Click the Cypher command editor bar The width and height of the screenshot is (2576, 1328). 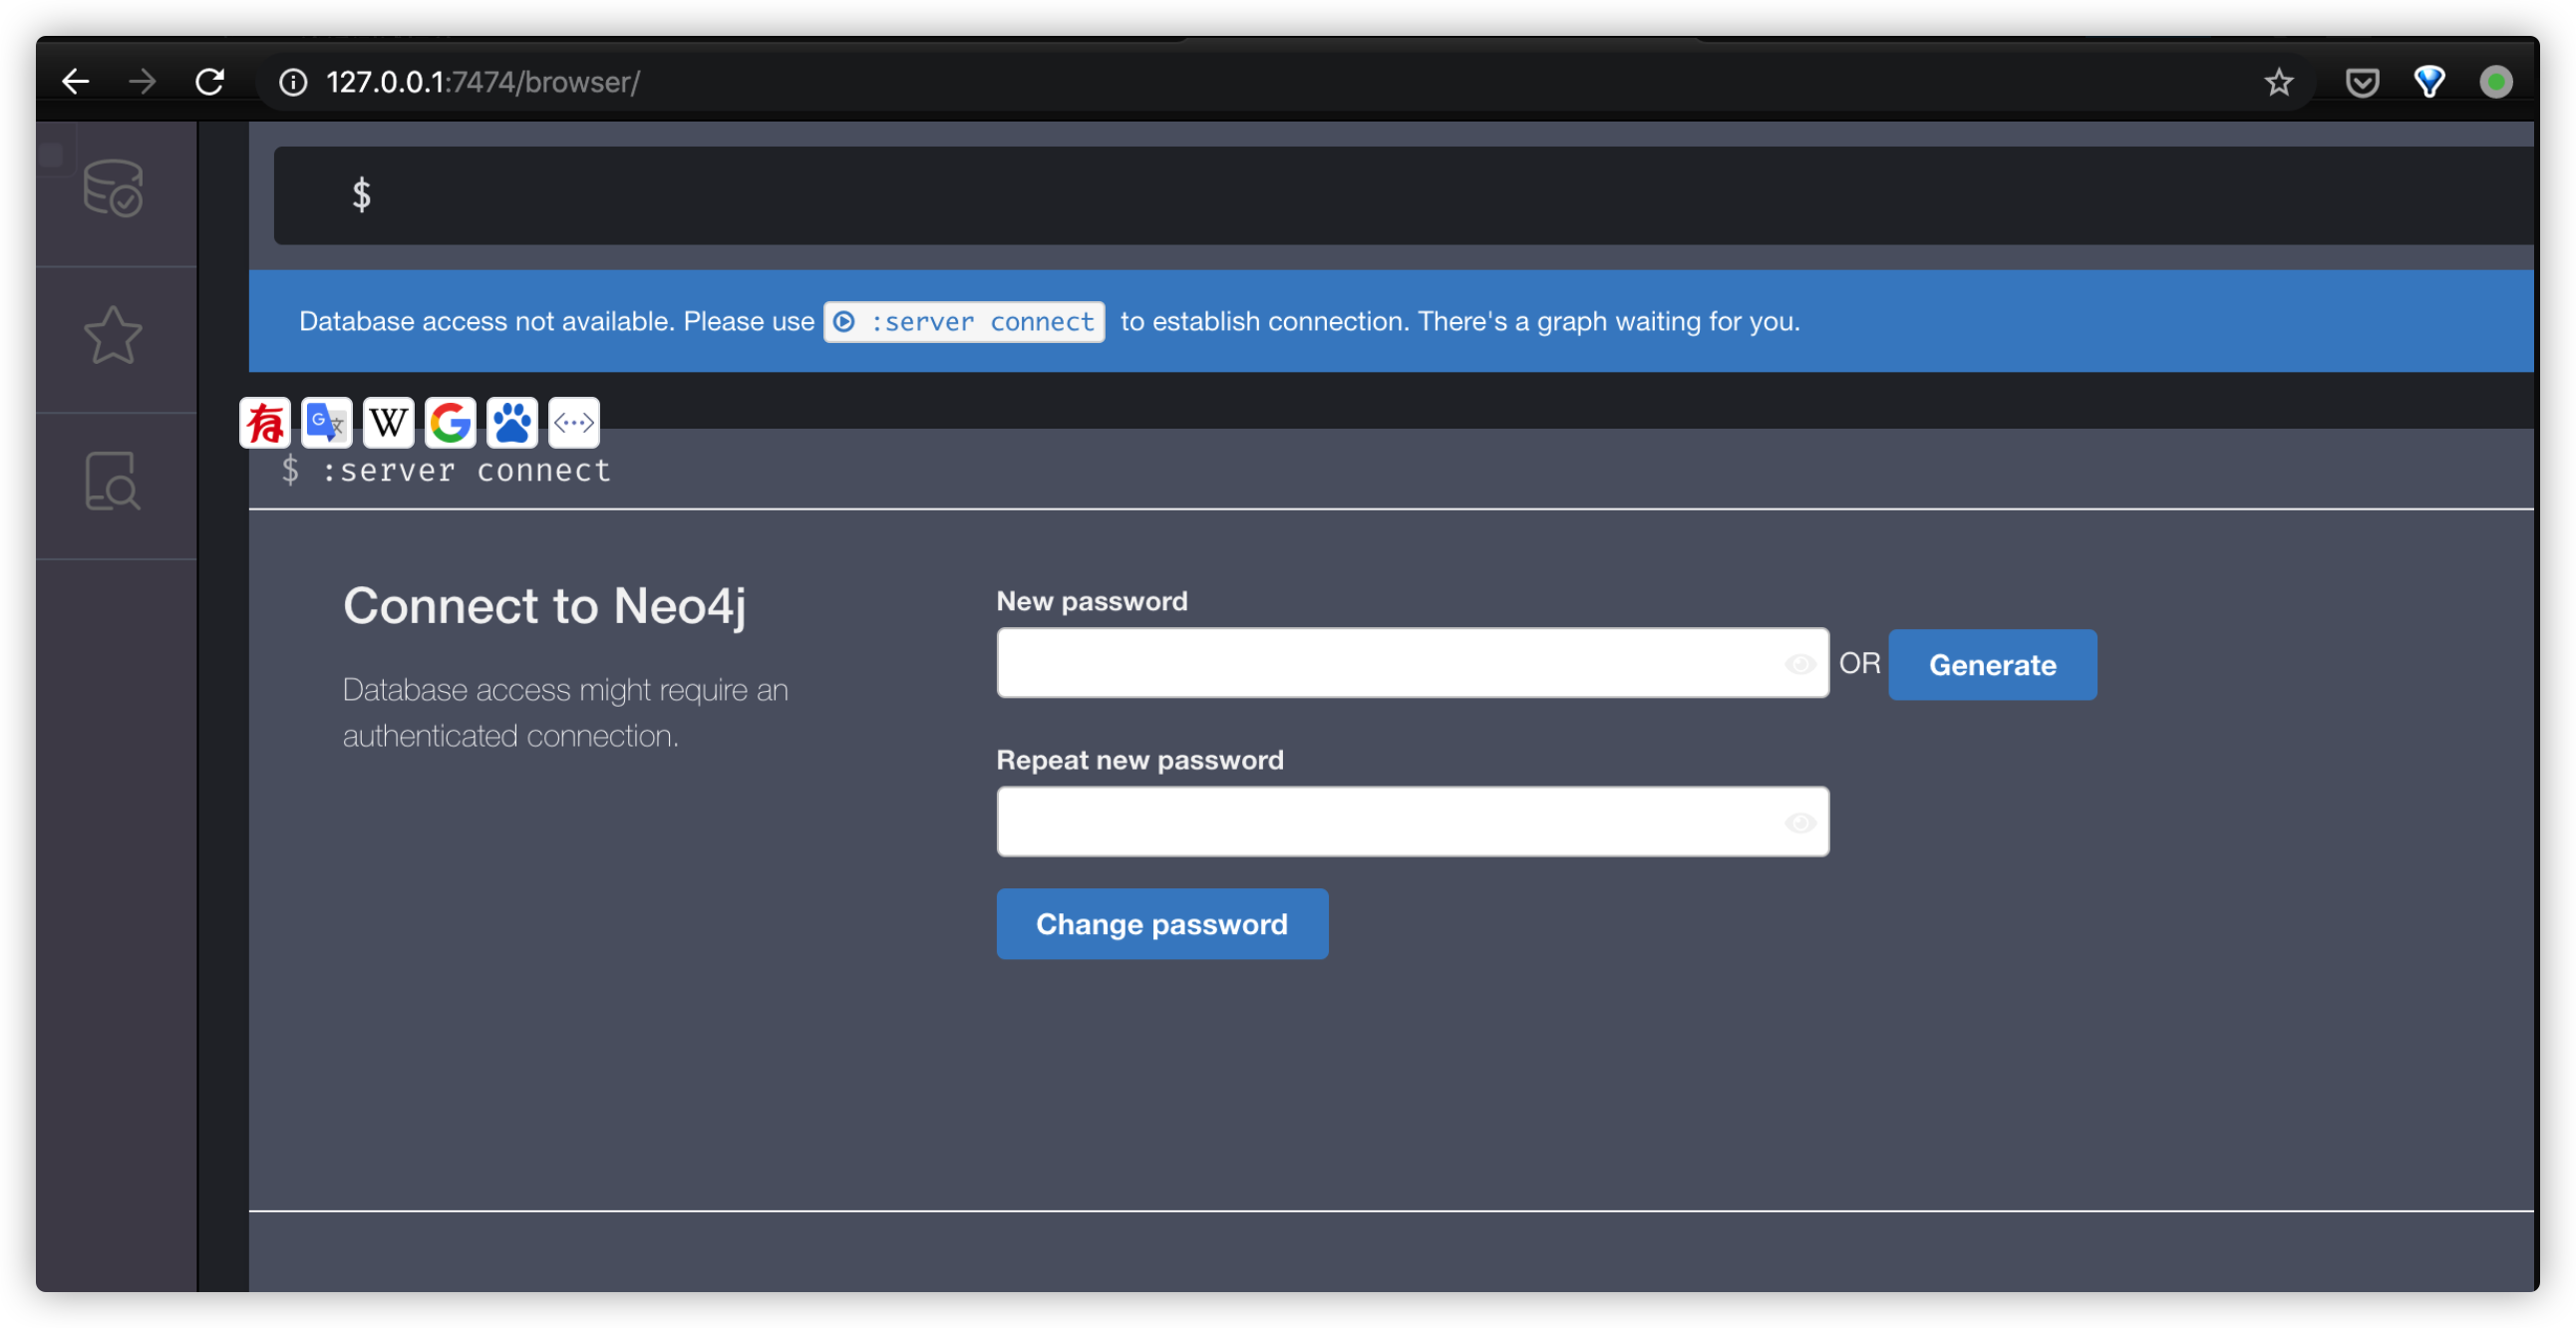[x=1400, y=195]
